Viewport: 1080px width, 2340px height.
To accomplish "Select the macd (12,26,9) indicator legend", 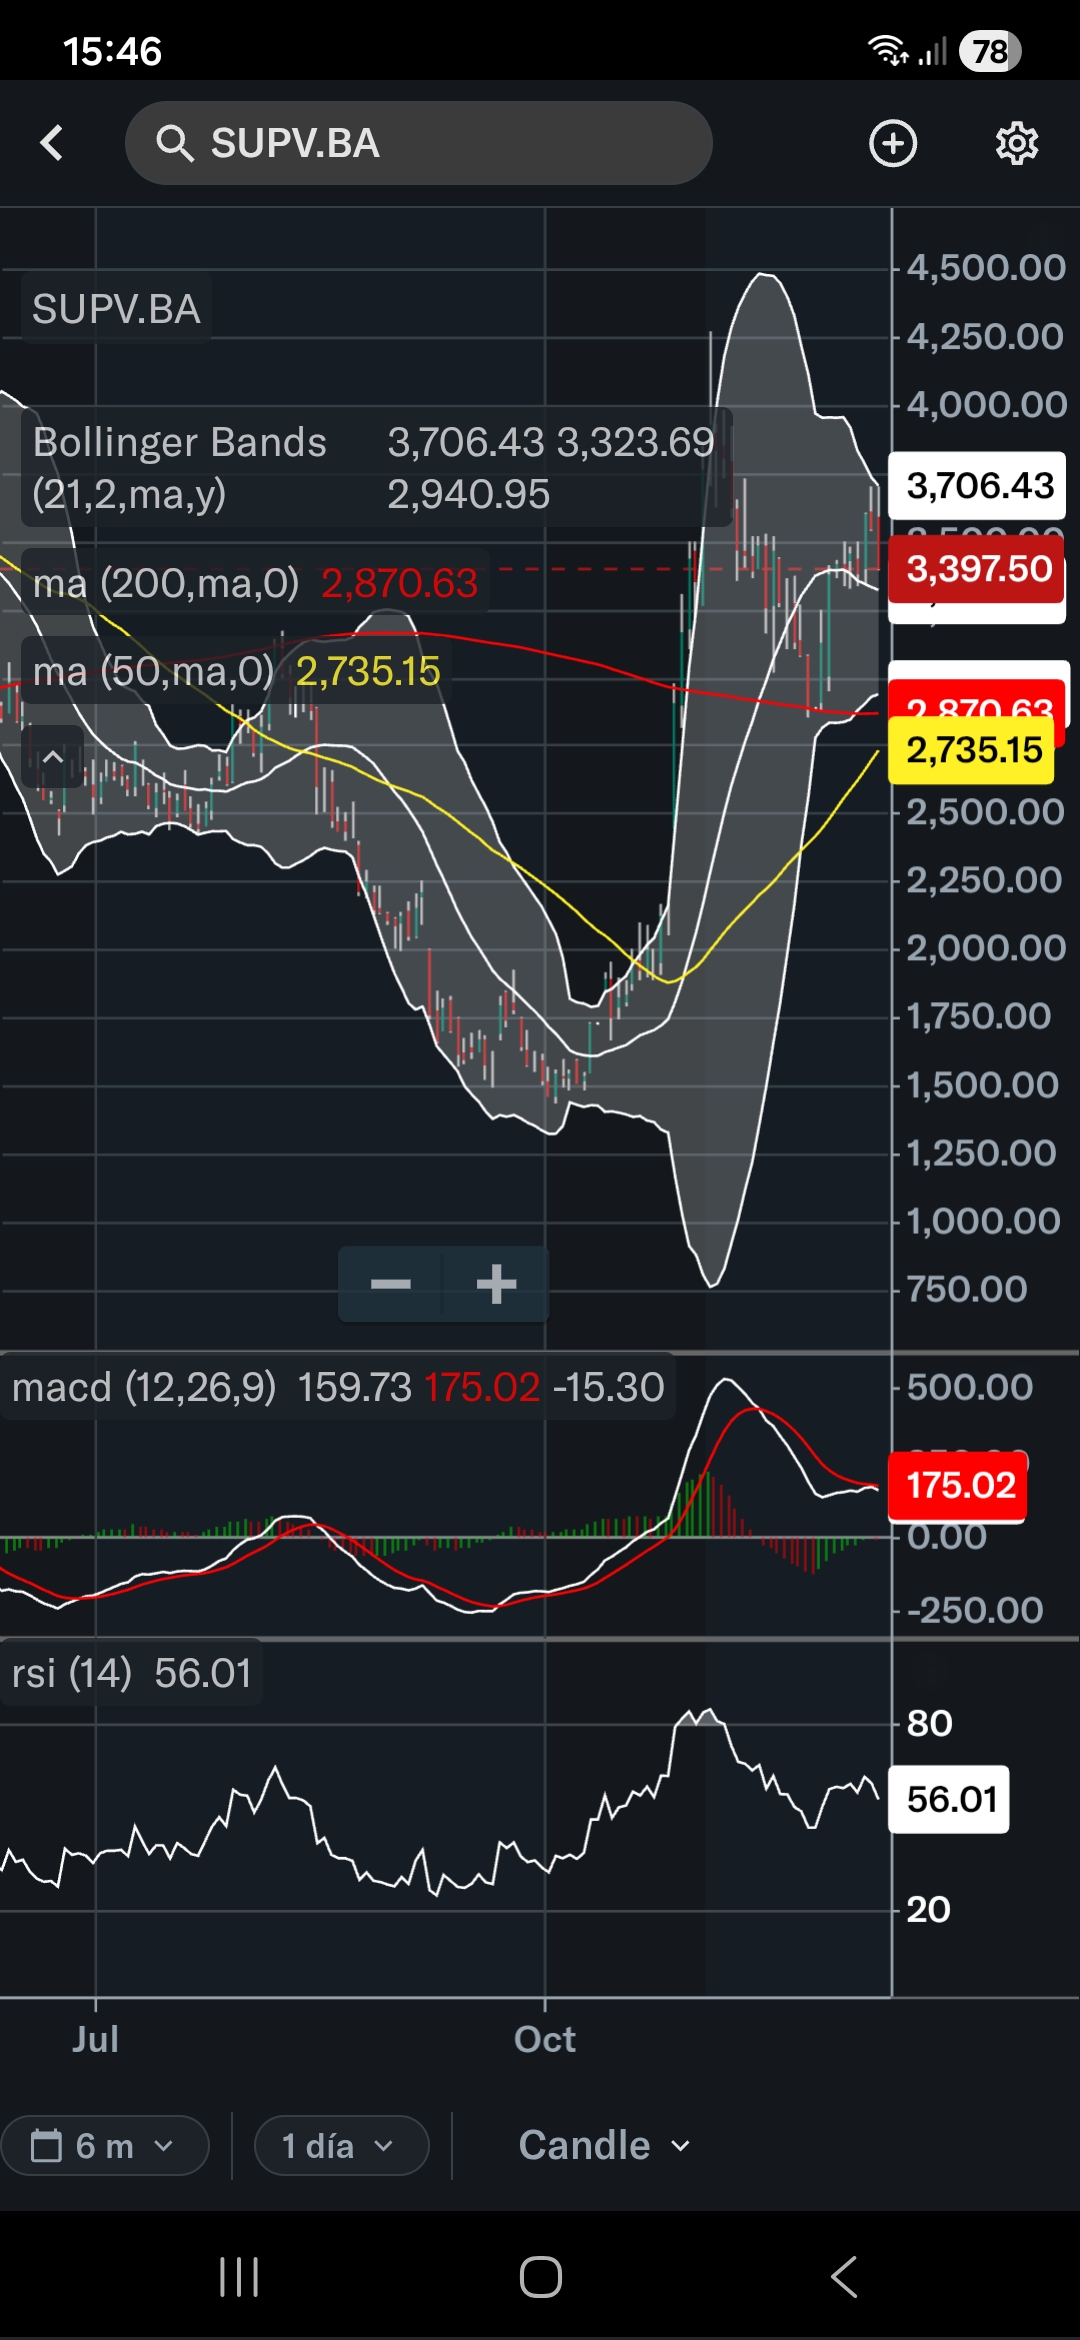I will 337,1387.
